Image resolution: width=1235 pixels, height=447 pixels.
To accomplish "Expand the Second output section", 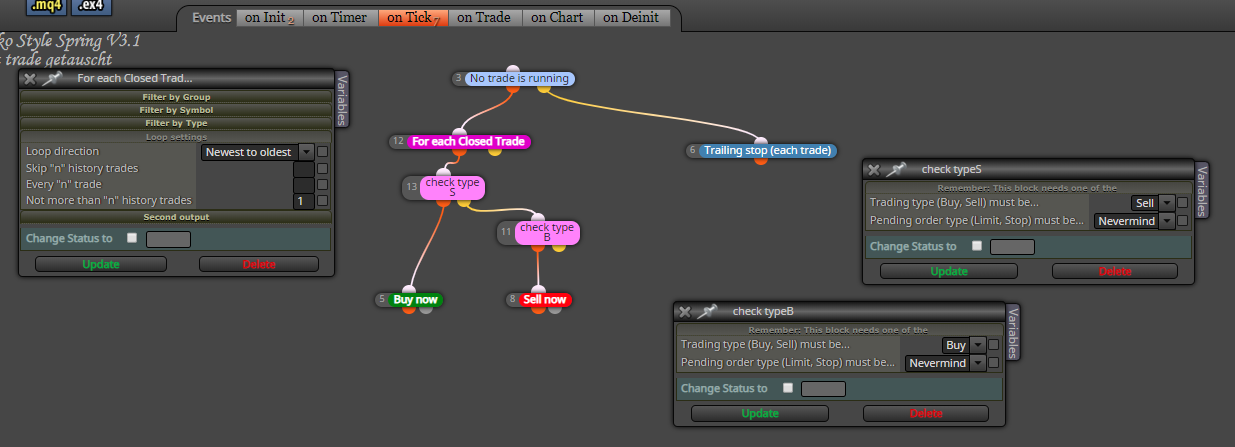I will 175,216.
